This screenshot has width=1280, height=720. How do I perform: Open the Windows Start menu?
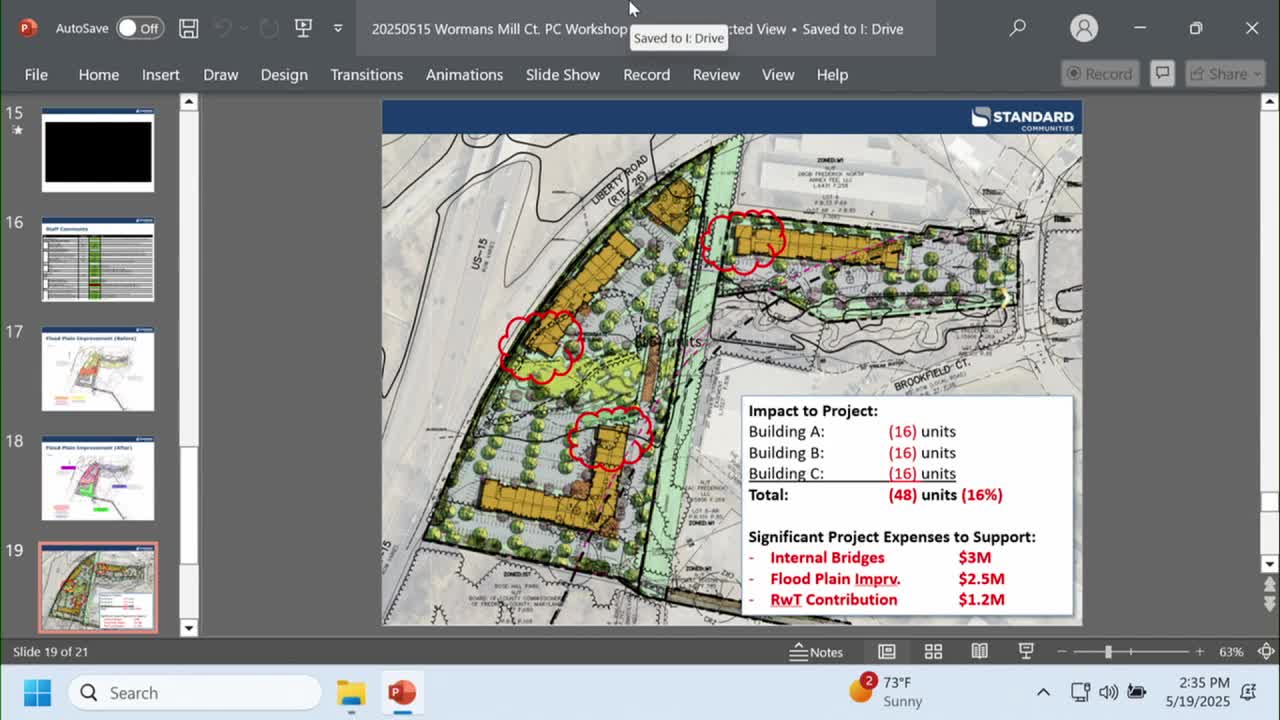(37, 692)
